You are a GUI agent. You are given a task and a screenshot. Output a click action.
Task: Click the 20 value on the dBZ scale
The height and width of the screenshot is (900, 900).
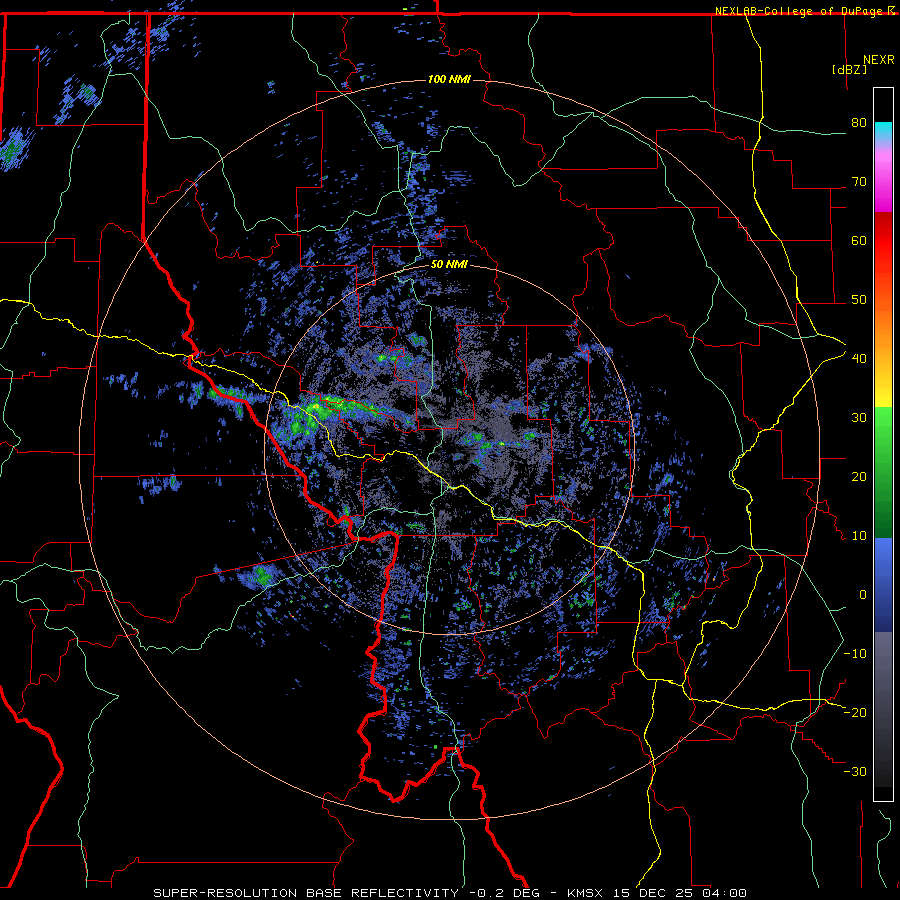point(859,477)
